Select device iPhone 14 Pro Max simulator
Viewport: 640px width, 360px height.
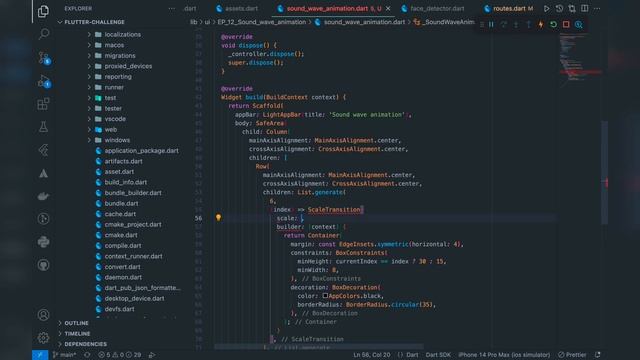pyautogui.click(x=504, y=355)
